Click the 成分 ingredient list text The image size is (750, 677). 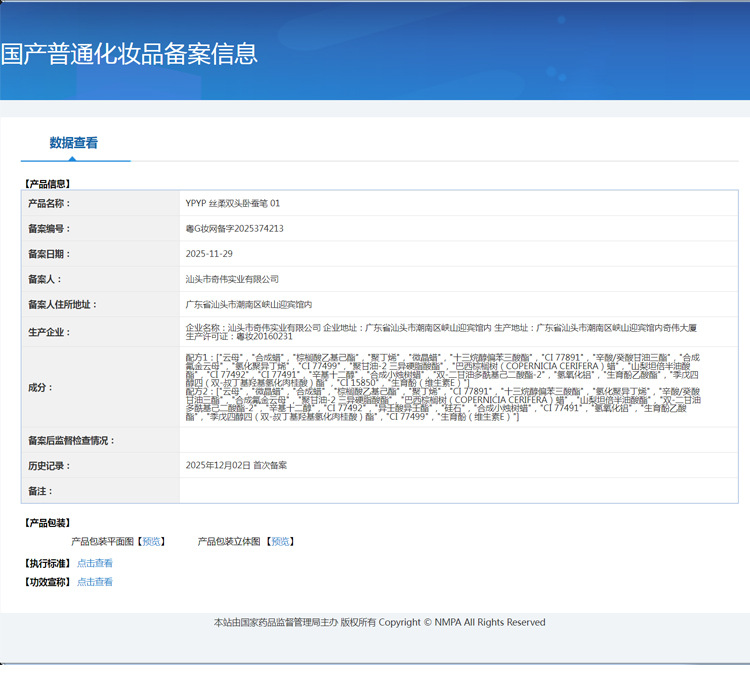(443, 387)
